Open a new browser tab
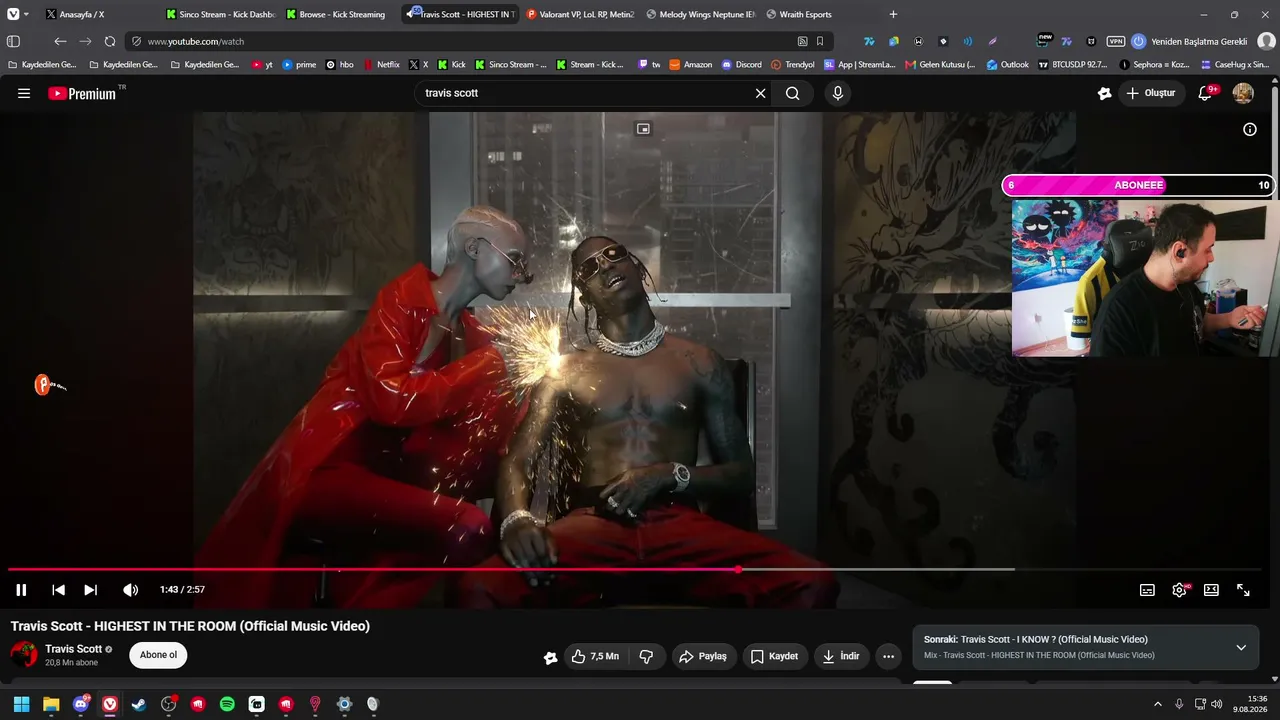 (893, 14)
